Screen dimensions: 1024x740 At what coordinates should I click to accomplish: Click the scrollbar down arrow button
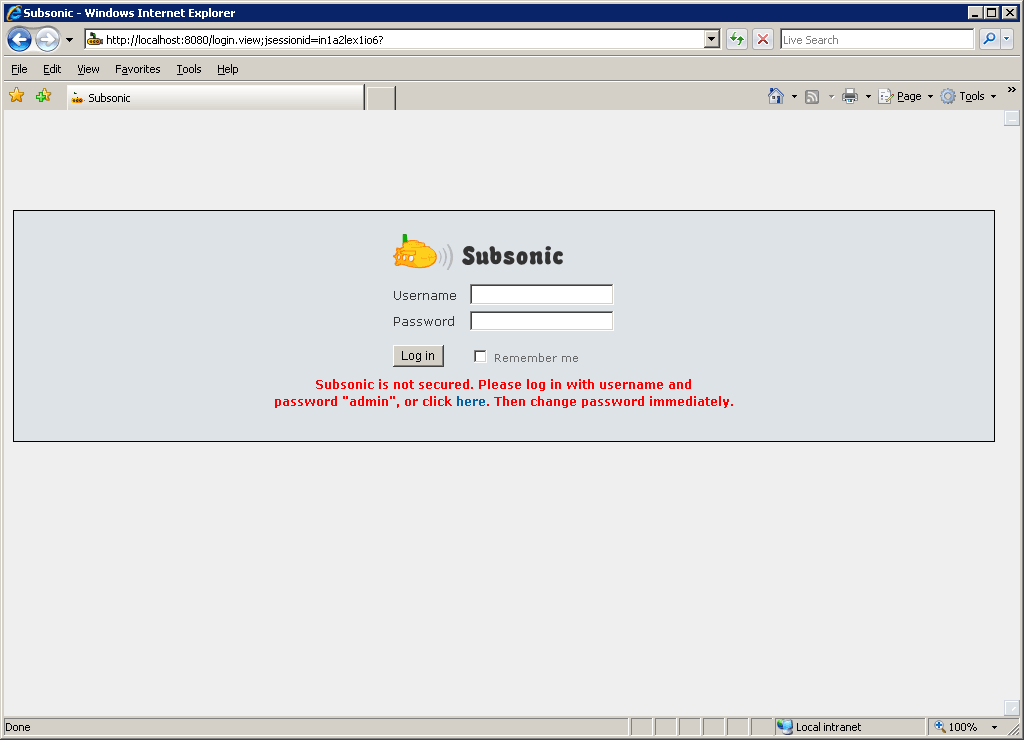1012,708
